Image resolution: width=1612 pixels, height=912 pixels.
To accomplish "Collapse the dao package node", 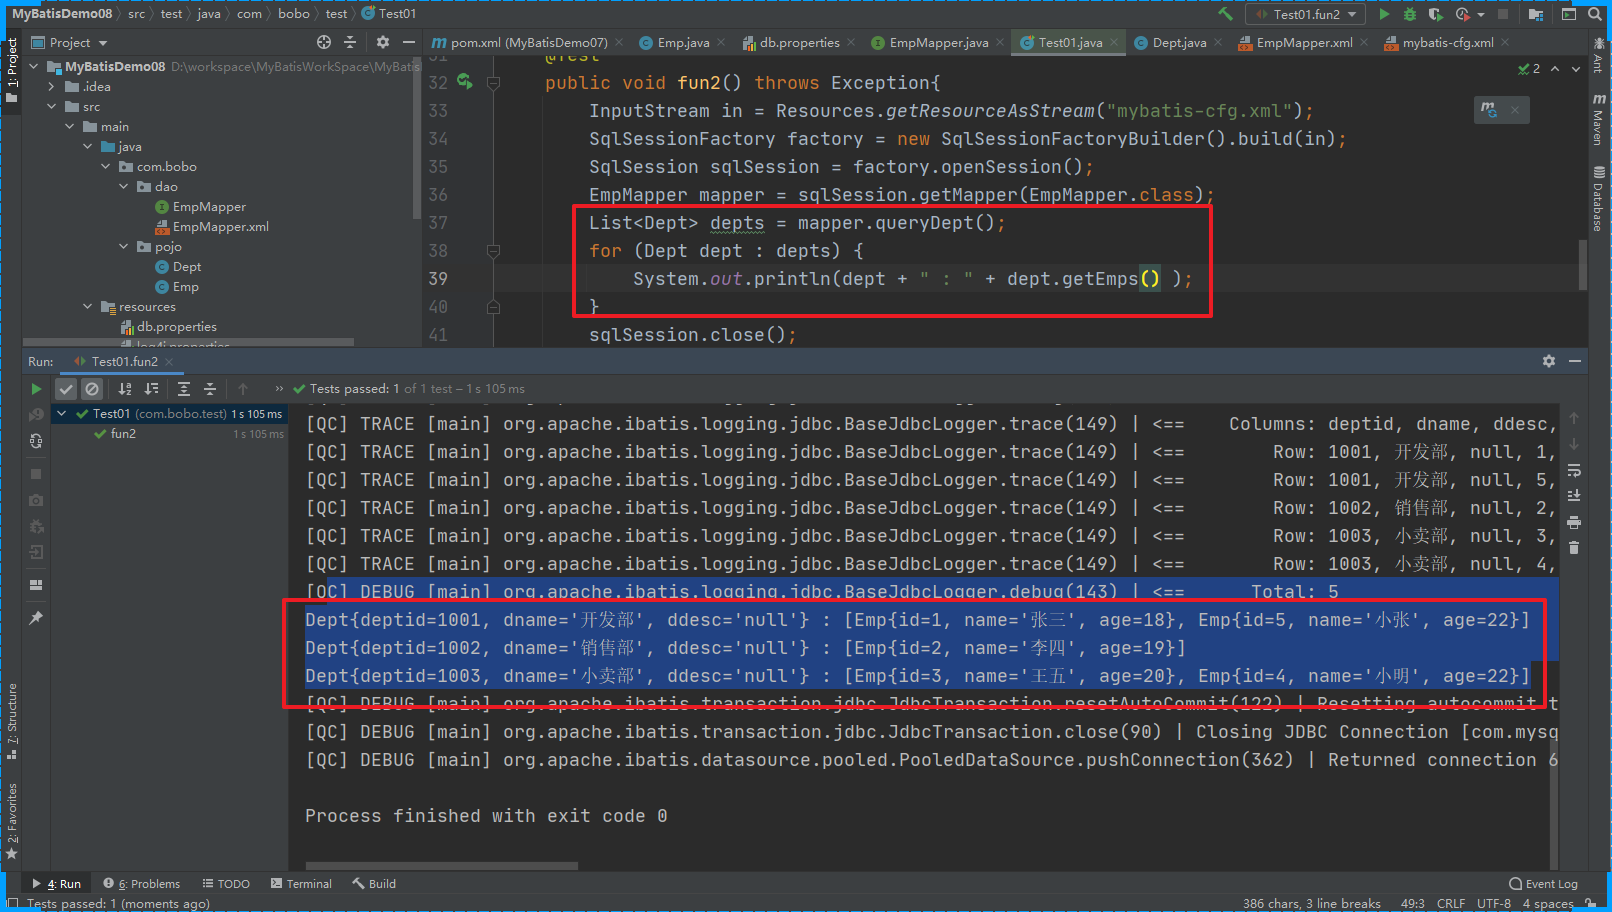I will click(x=124, y=187).
